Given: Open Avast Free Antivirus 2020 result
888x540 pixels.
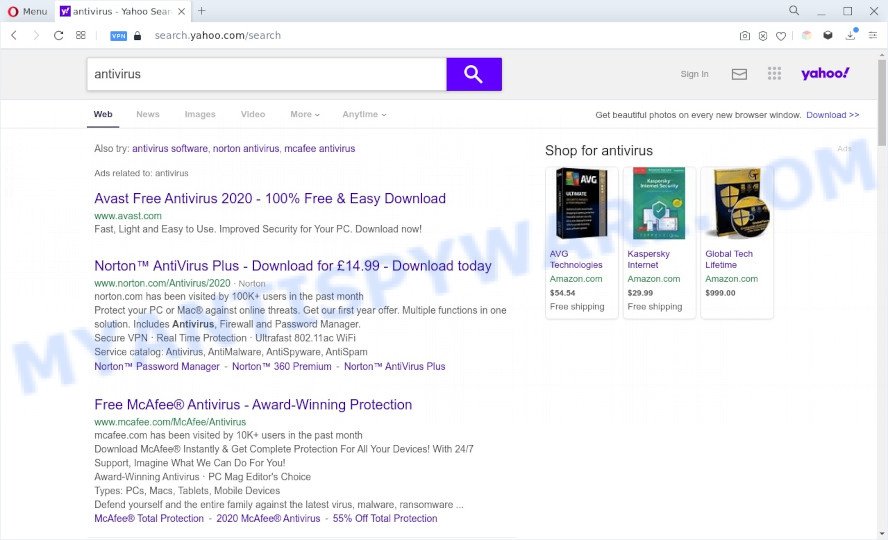Looking at the screenshot, I should (270, 199).
